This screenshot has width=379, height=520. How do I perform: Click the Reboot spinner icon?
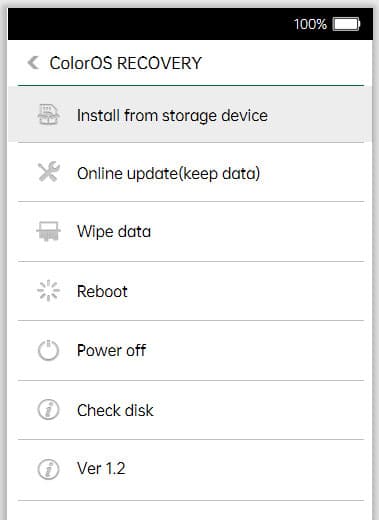pos(48,291)
